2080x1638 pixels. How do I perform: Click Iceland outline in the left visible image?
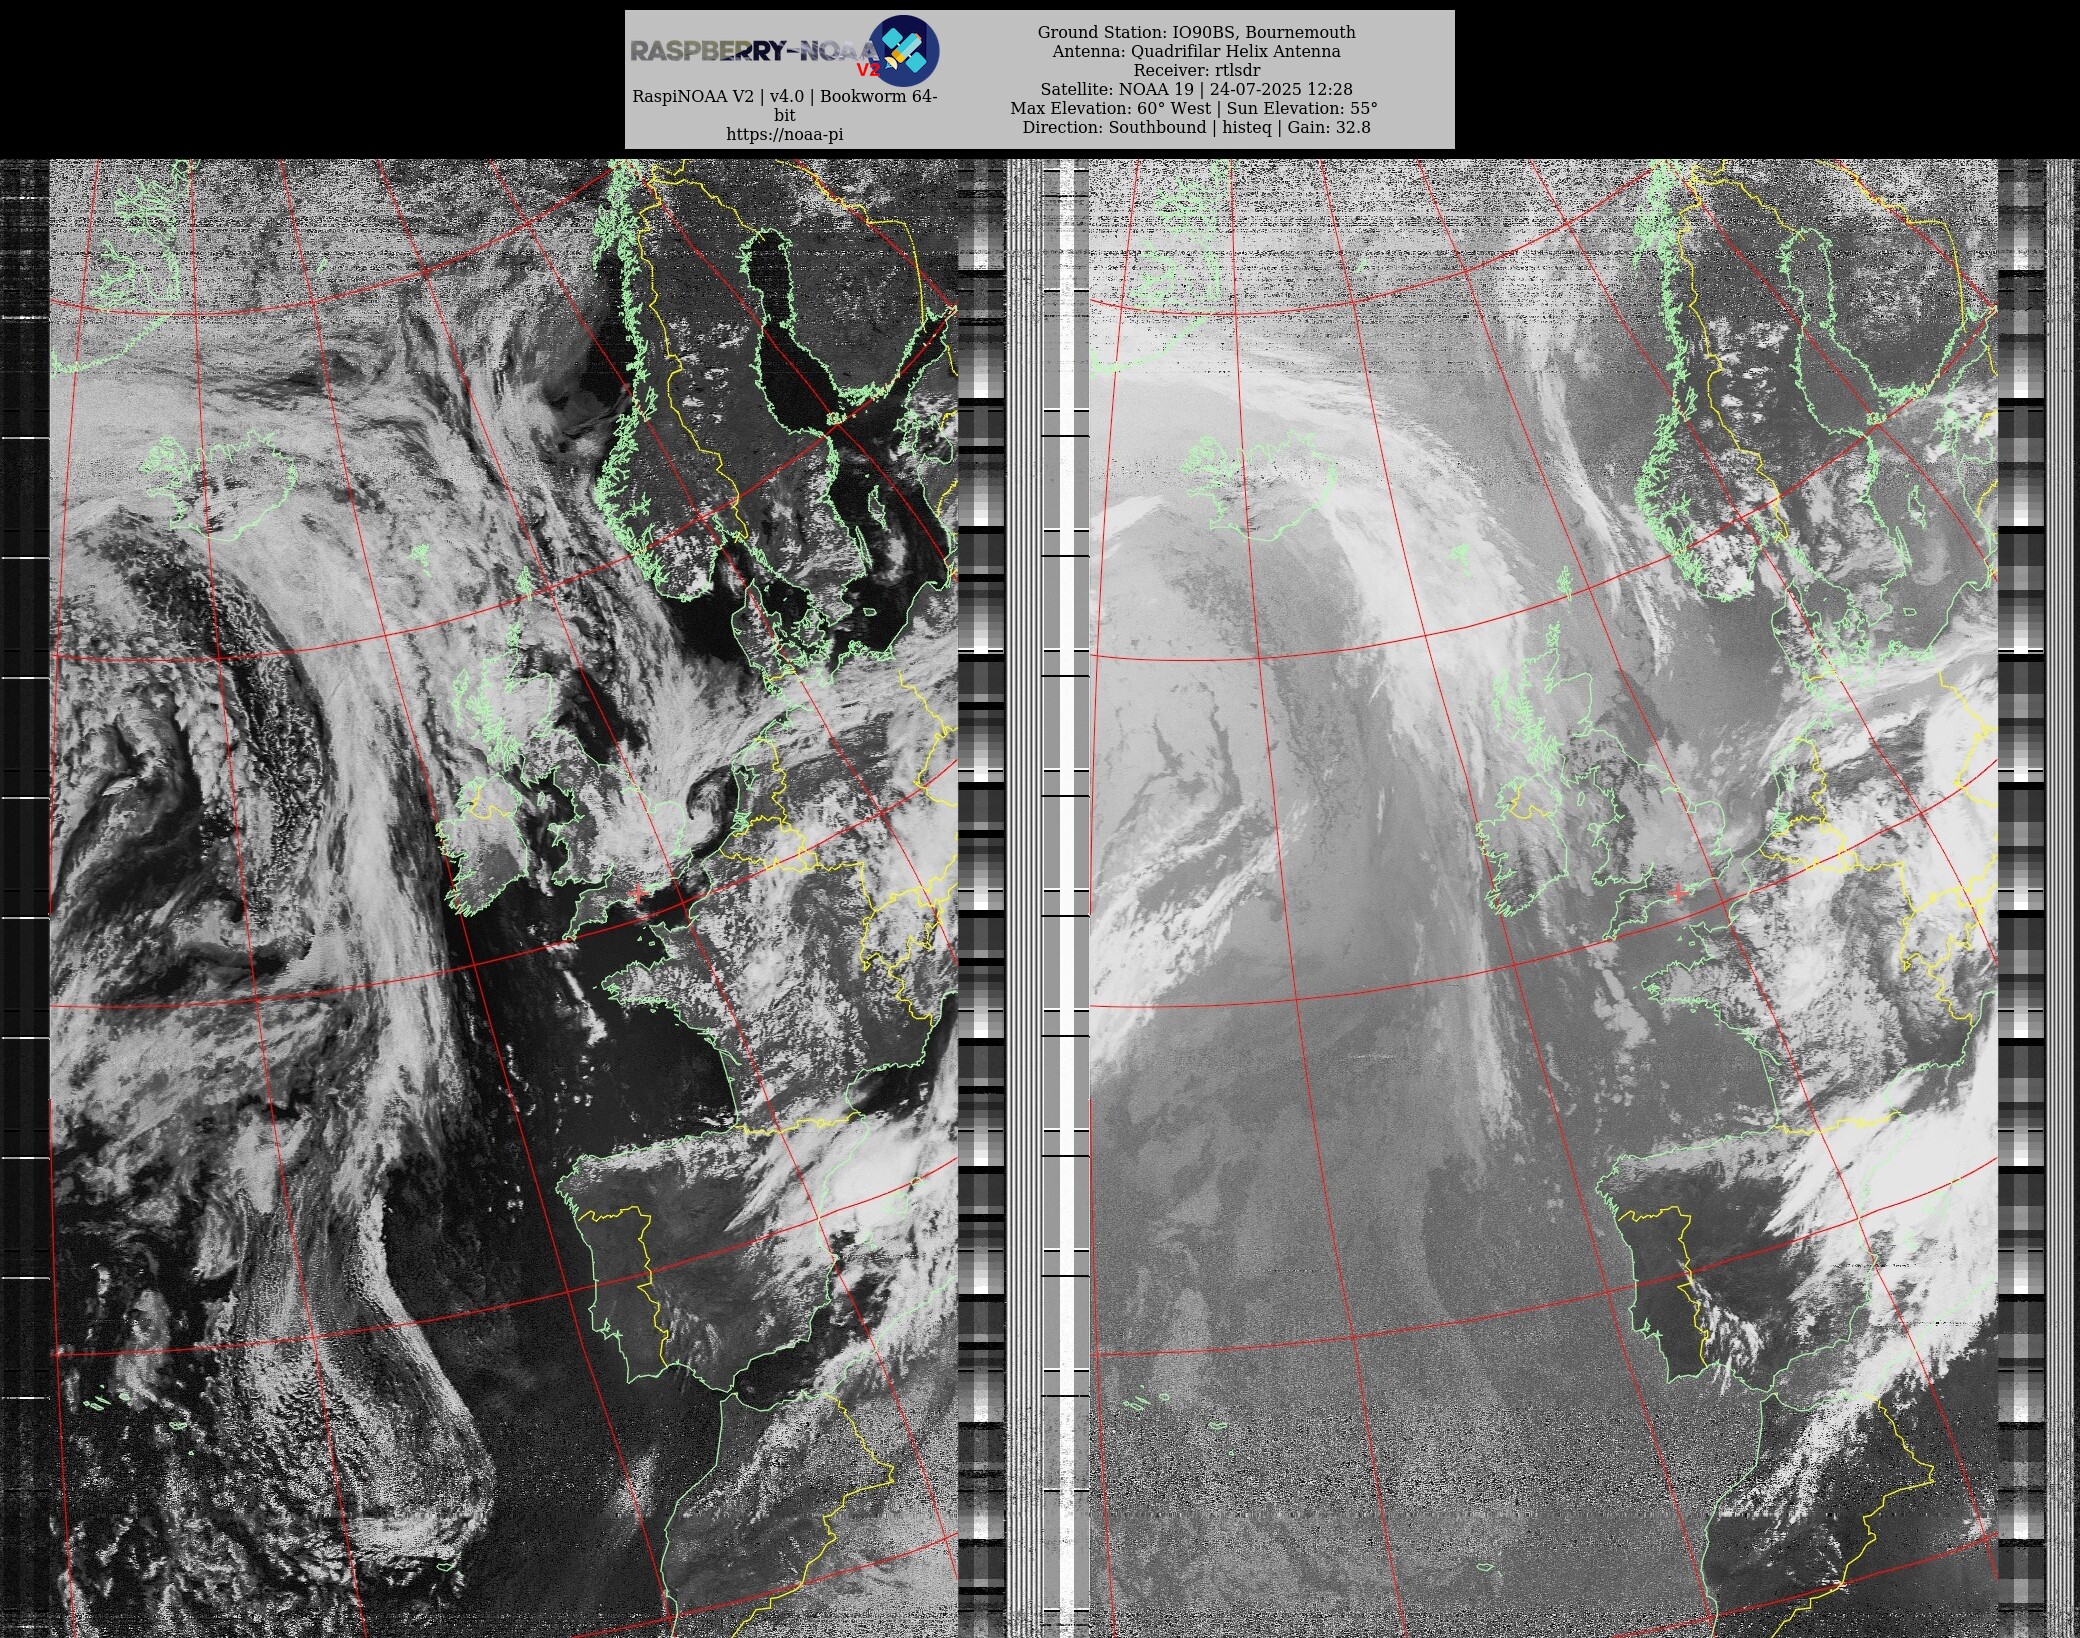coord(220,485)
